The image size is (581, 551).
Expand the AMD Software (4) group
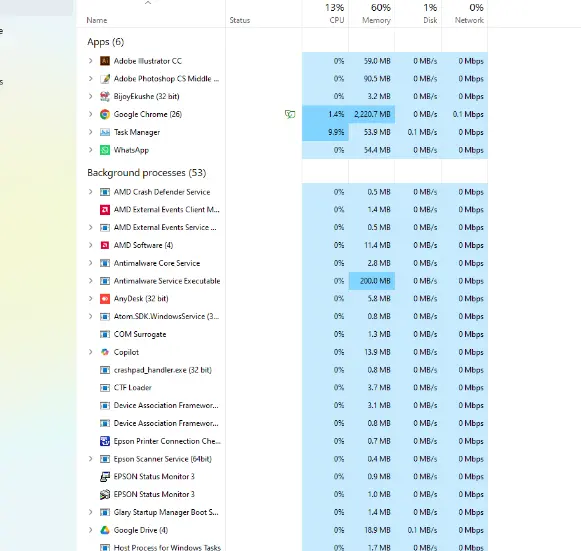pyautogui.click(x=90, y=245)
